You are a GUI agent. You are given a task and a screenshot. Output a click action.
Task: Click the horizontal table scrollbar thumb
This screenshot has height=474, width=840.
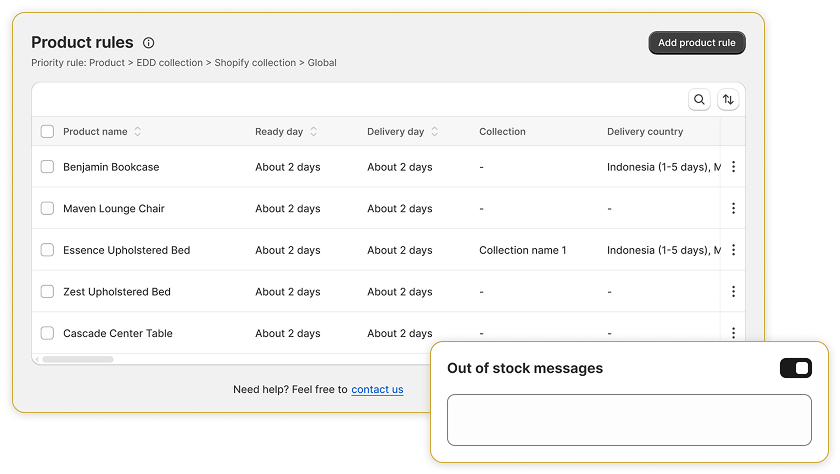click(78, 359)
